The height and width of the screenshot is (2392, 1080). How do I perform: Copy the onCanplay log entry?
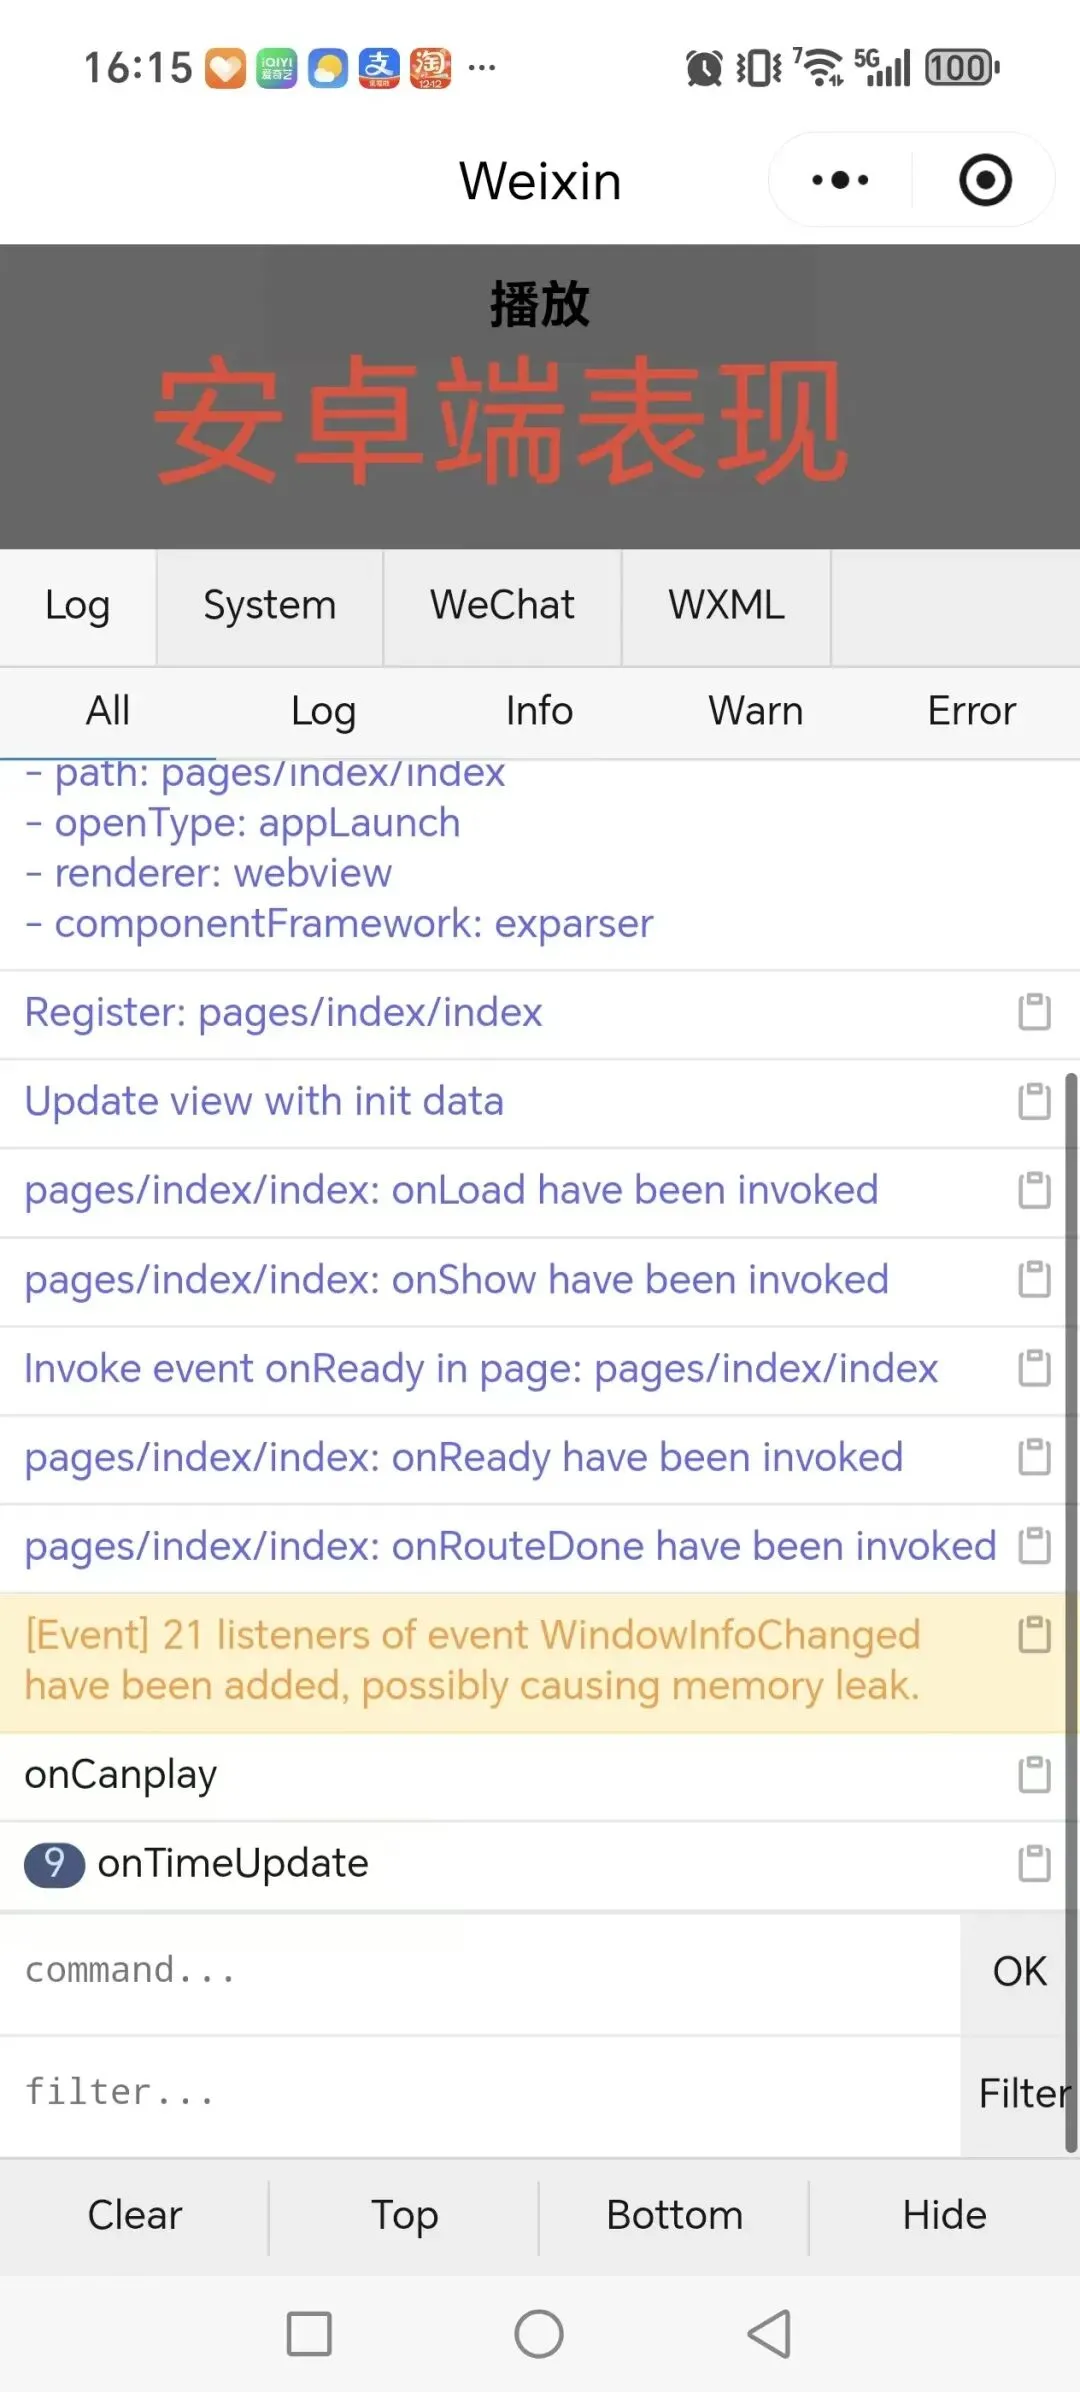[x=1034, y=1775]
